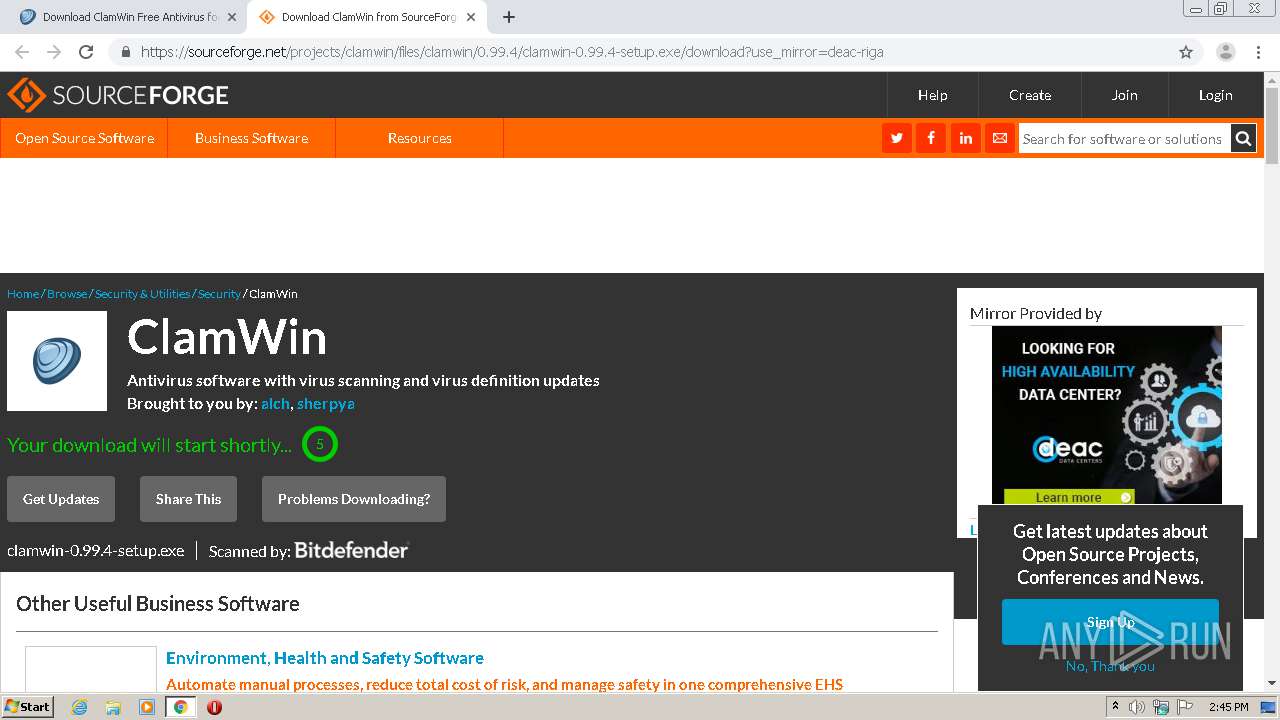Image resolution: width=1280 pixels, height=720 pixels.
Task: Open media player taskbar icon
Action: [147, 707]
